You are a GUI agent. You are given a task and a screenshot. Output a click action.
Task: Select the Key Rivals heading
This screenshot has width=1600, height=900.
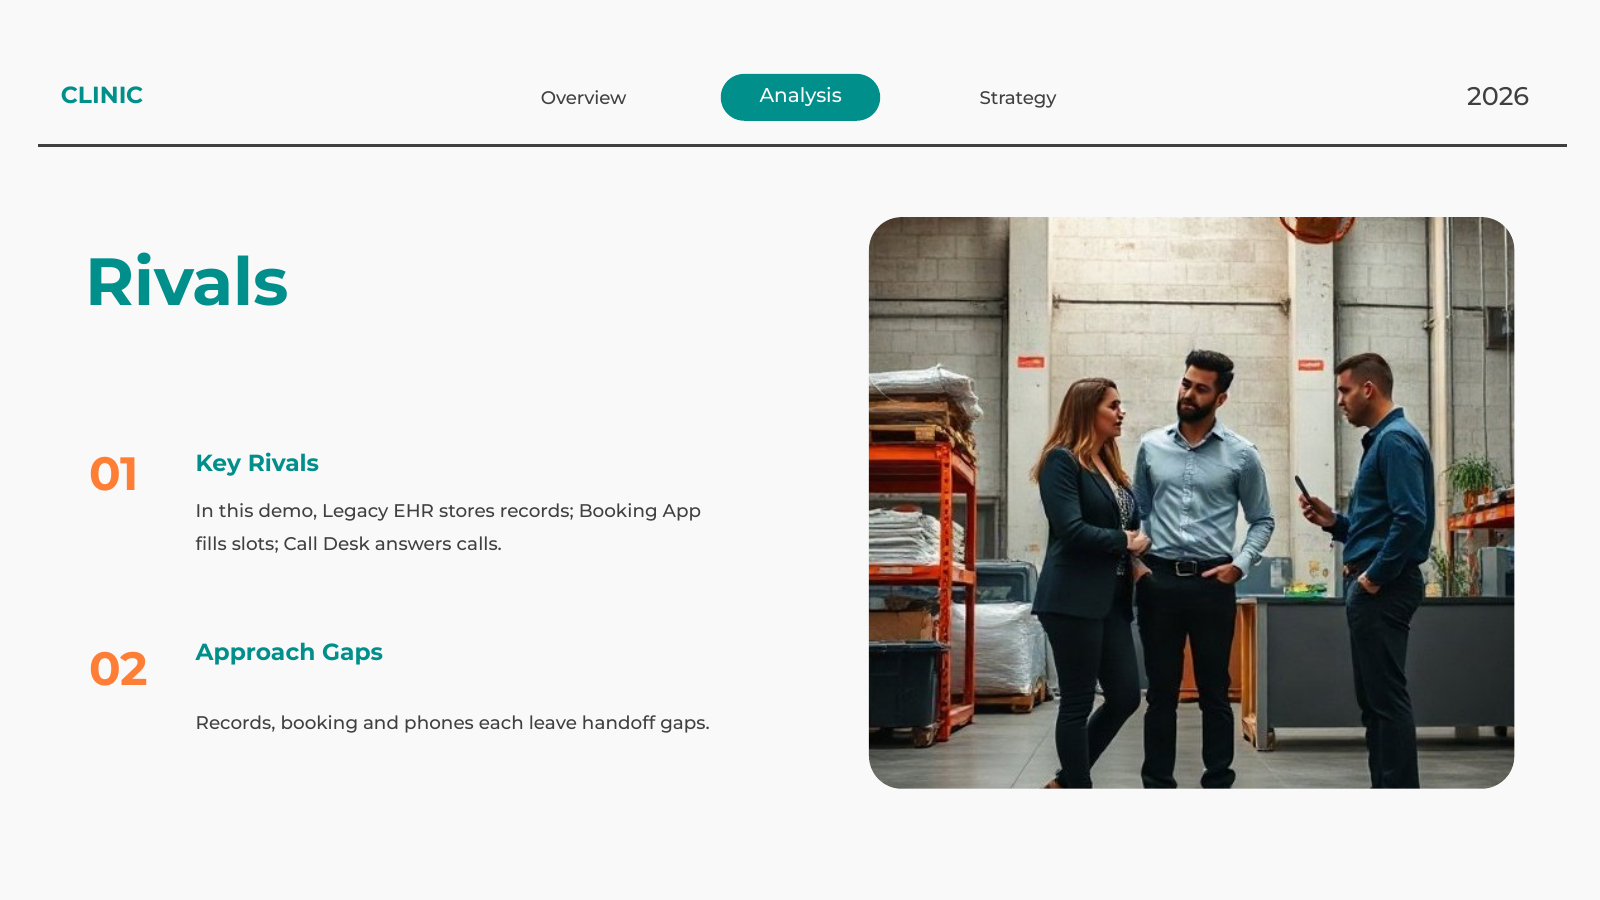257,463
